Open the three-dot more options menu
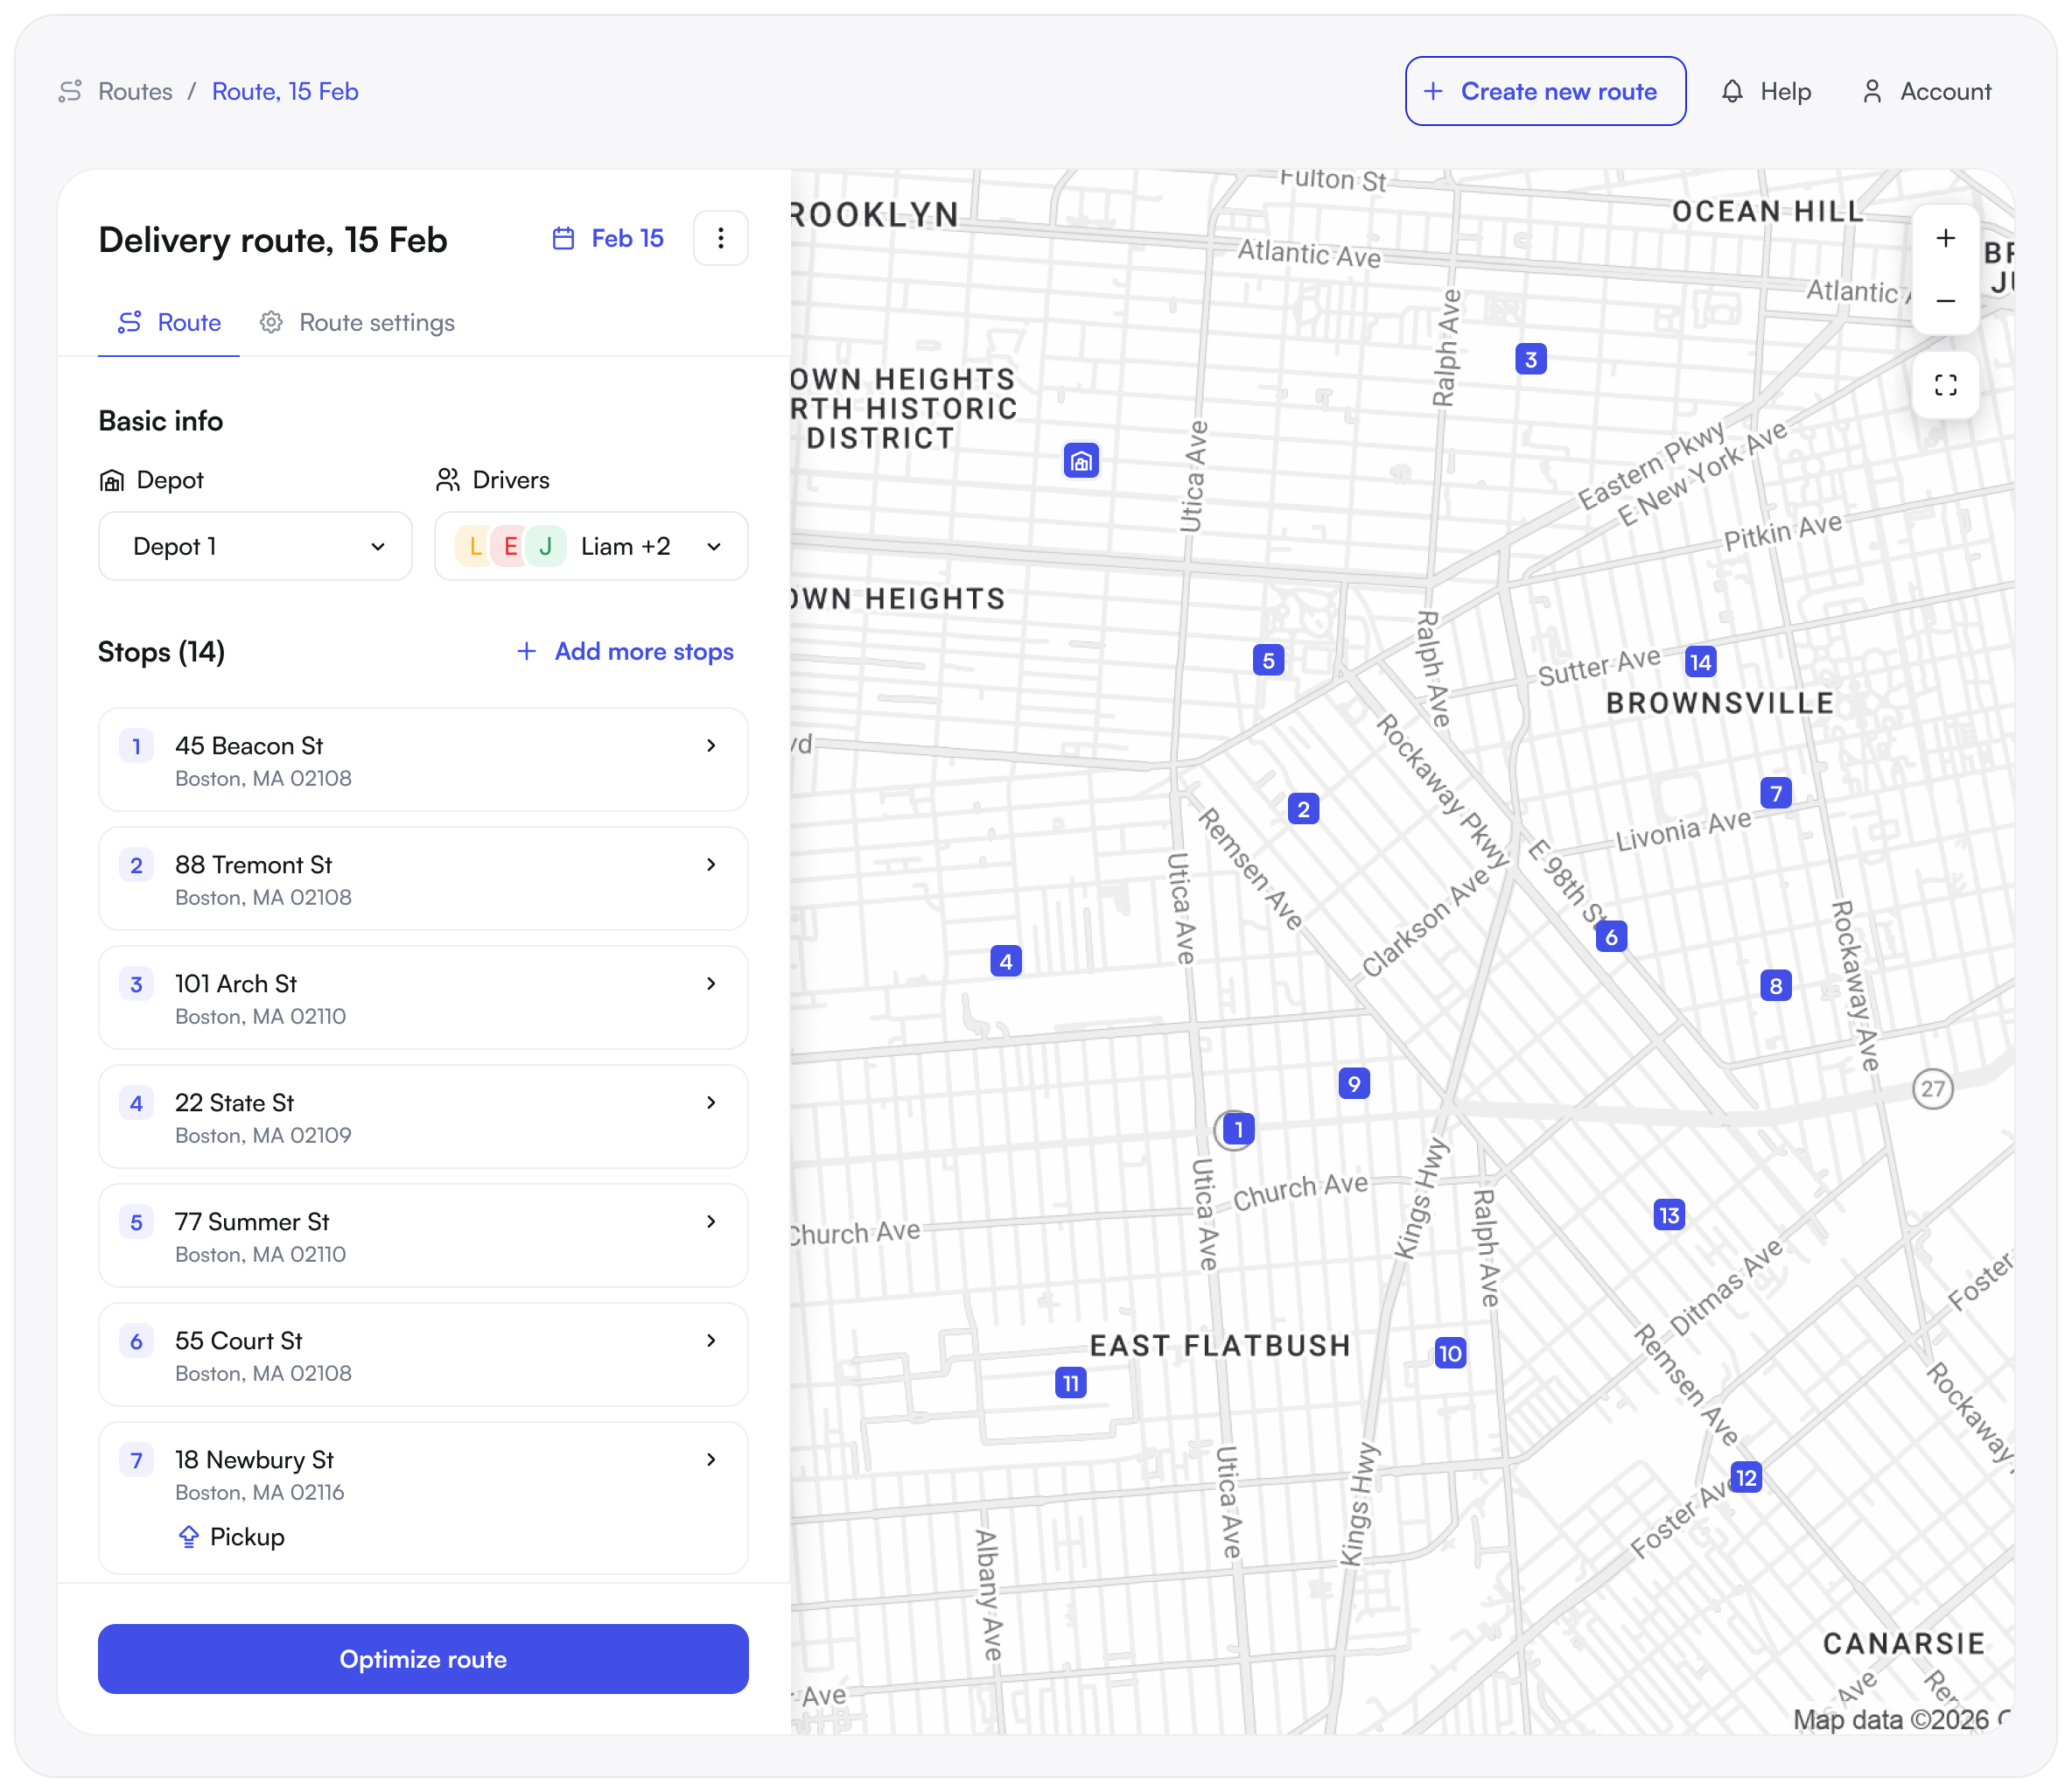 tap(720, 238)
